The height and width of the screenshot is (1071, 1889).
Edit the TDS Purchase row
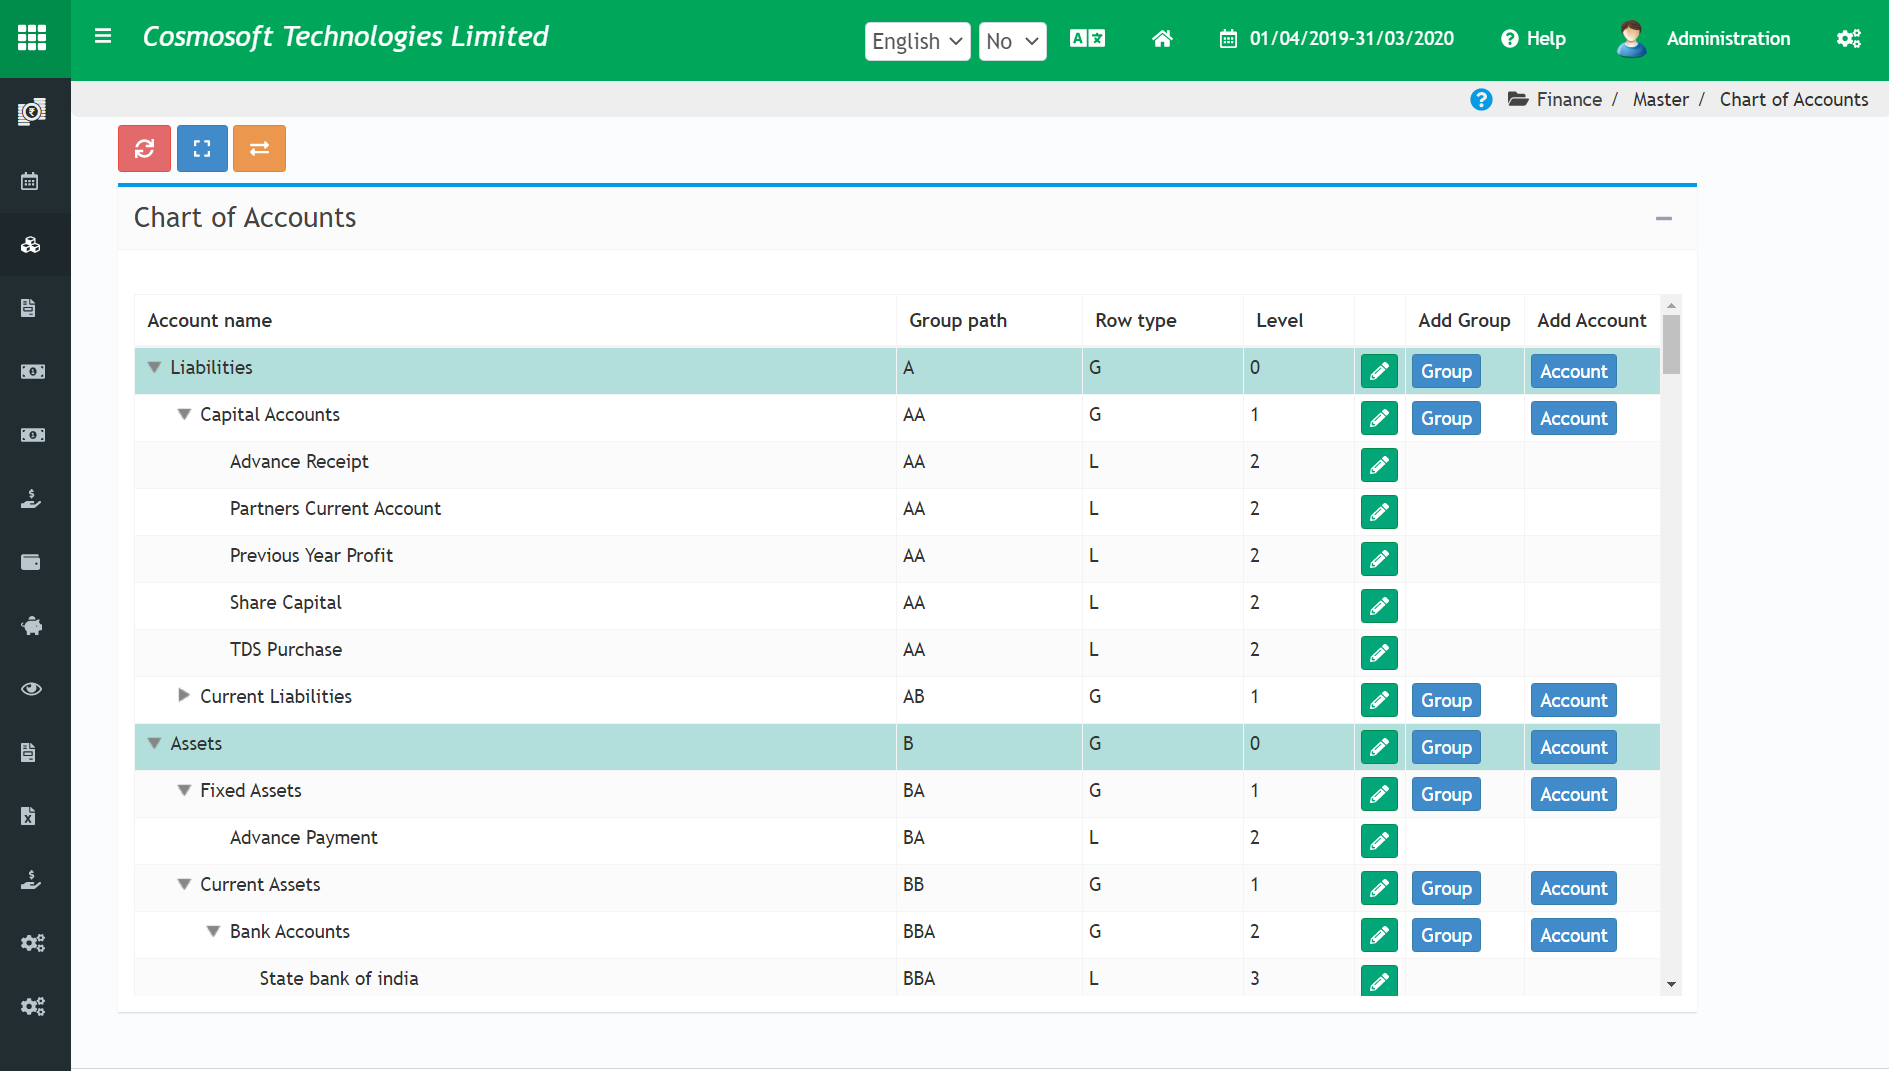click(x=1379, y=653)
